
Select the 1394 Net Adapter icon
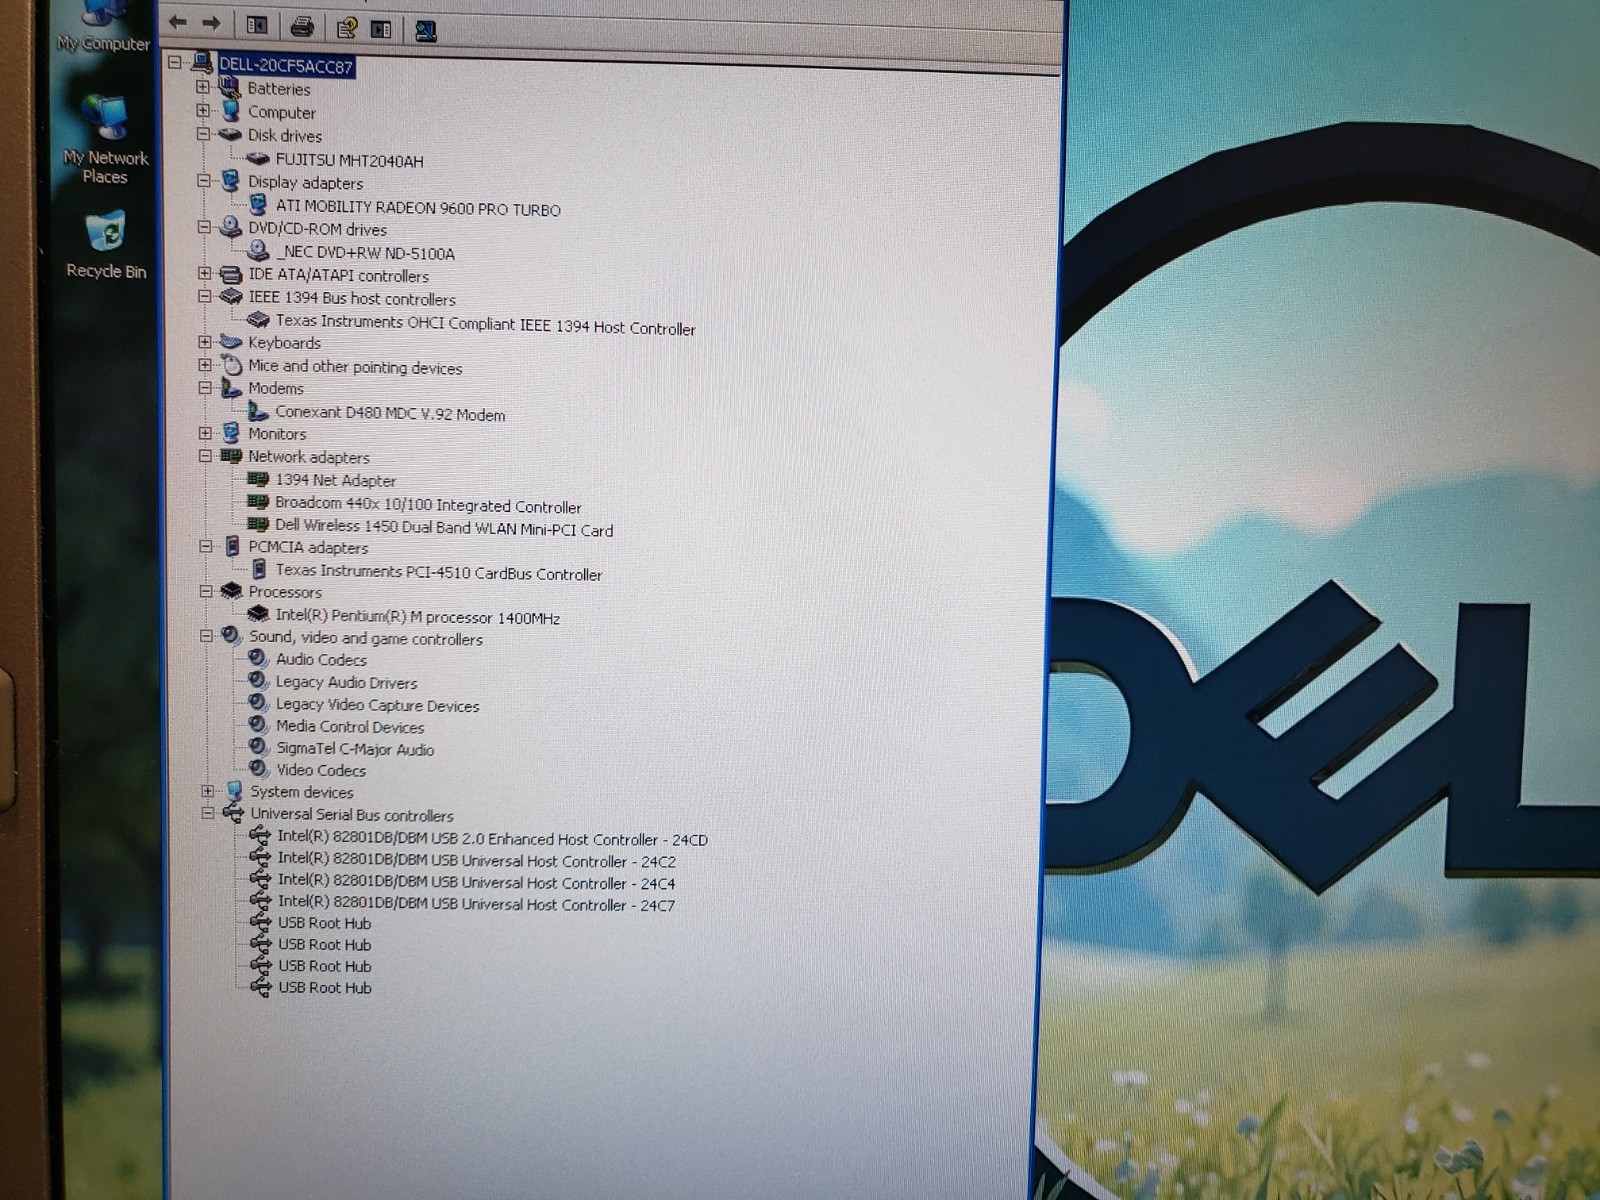(258, 479)
